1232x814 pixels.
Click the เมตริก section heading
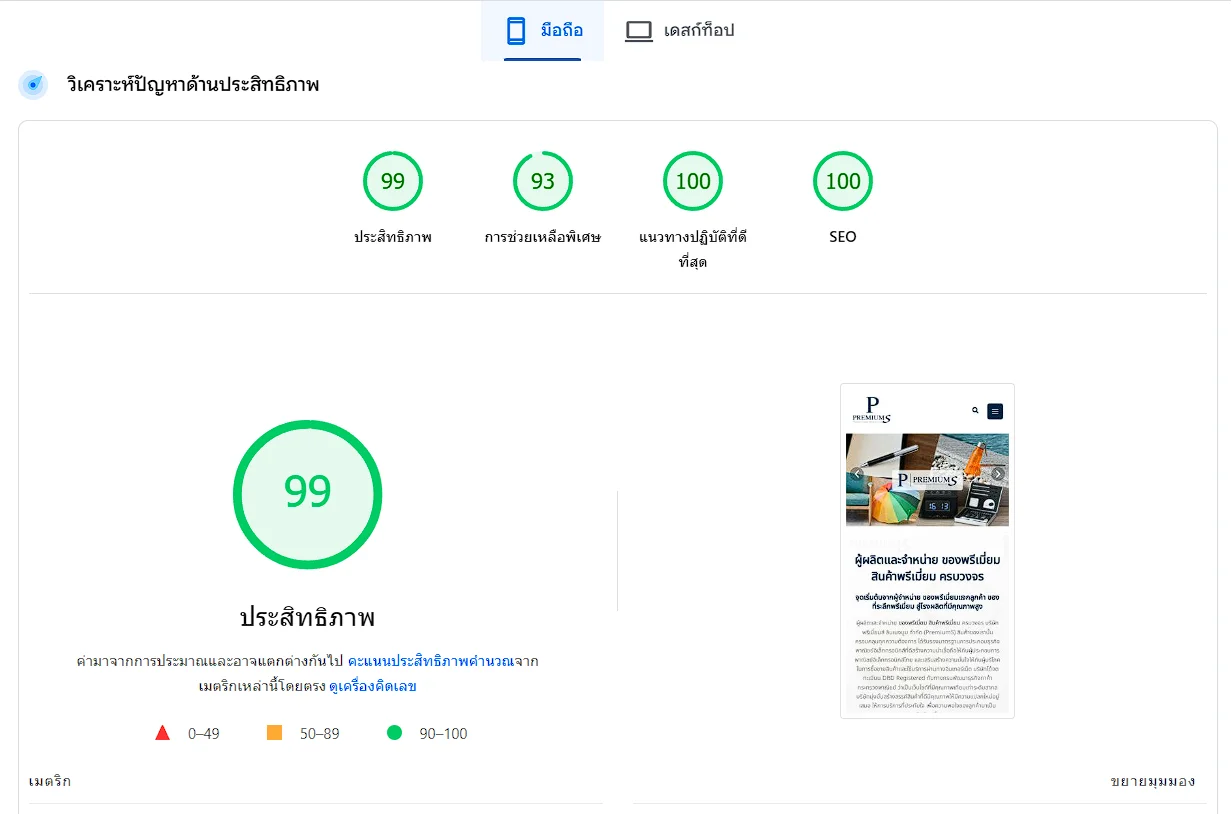pyautogui.click(x=50, y=781)
